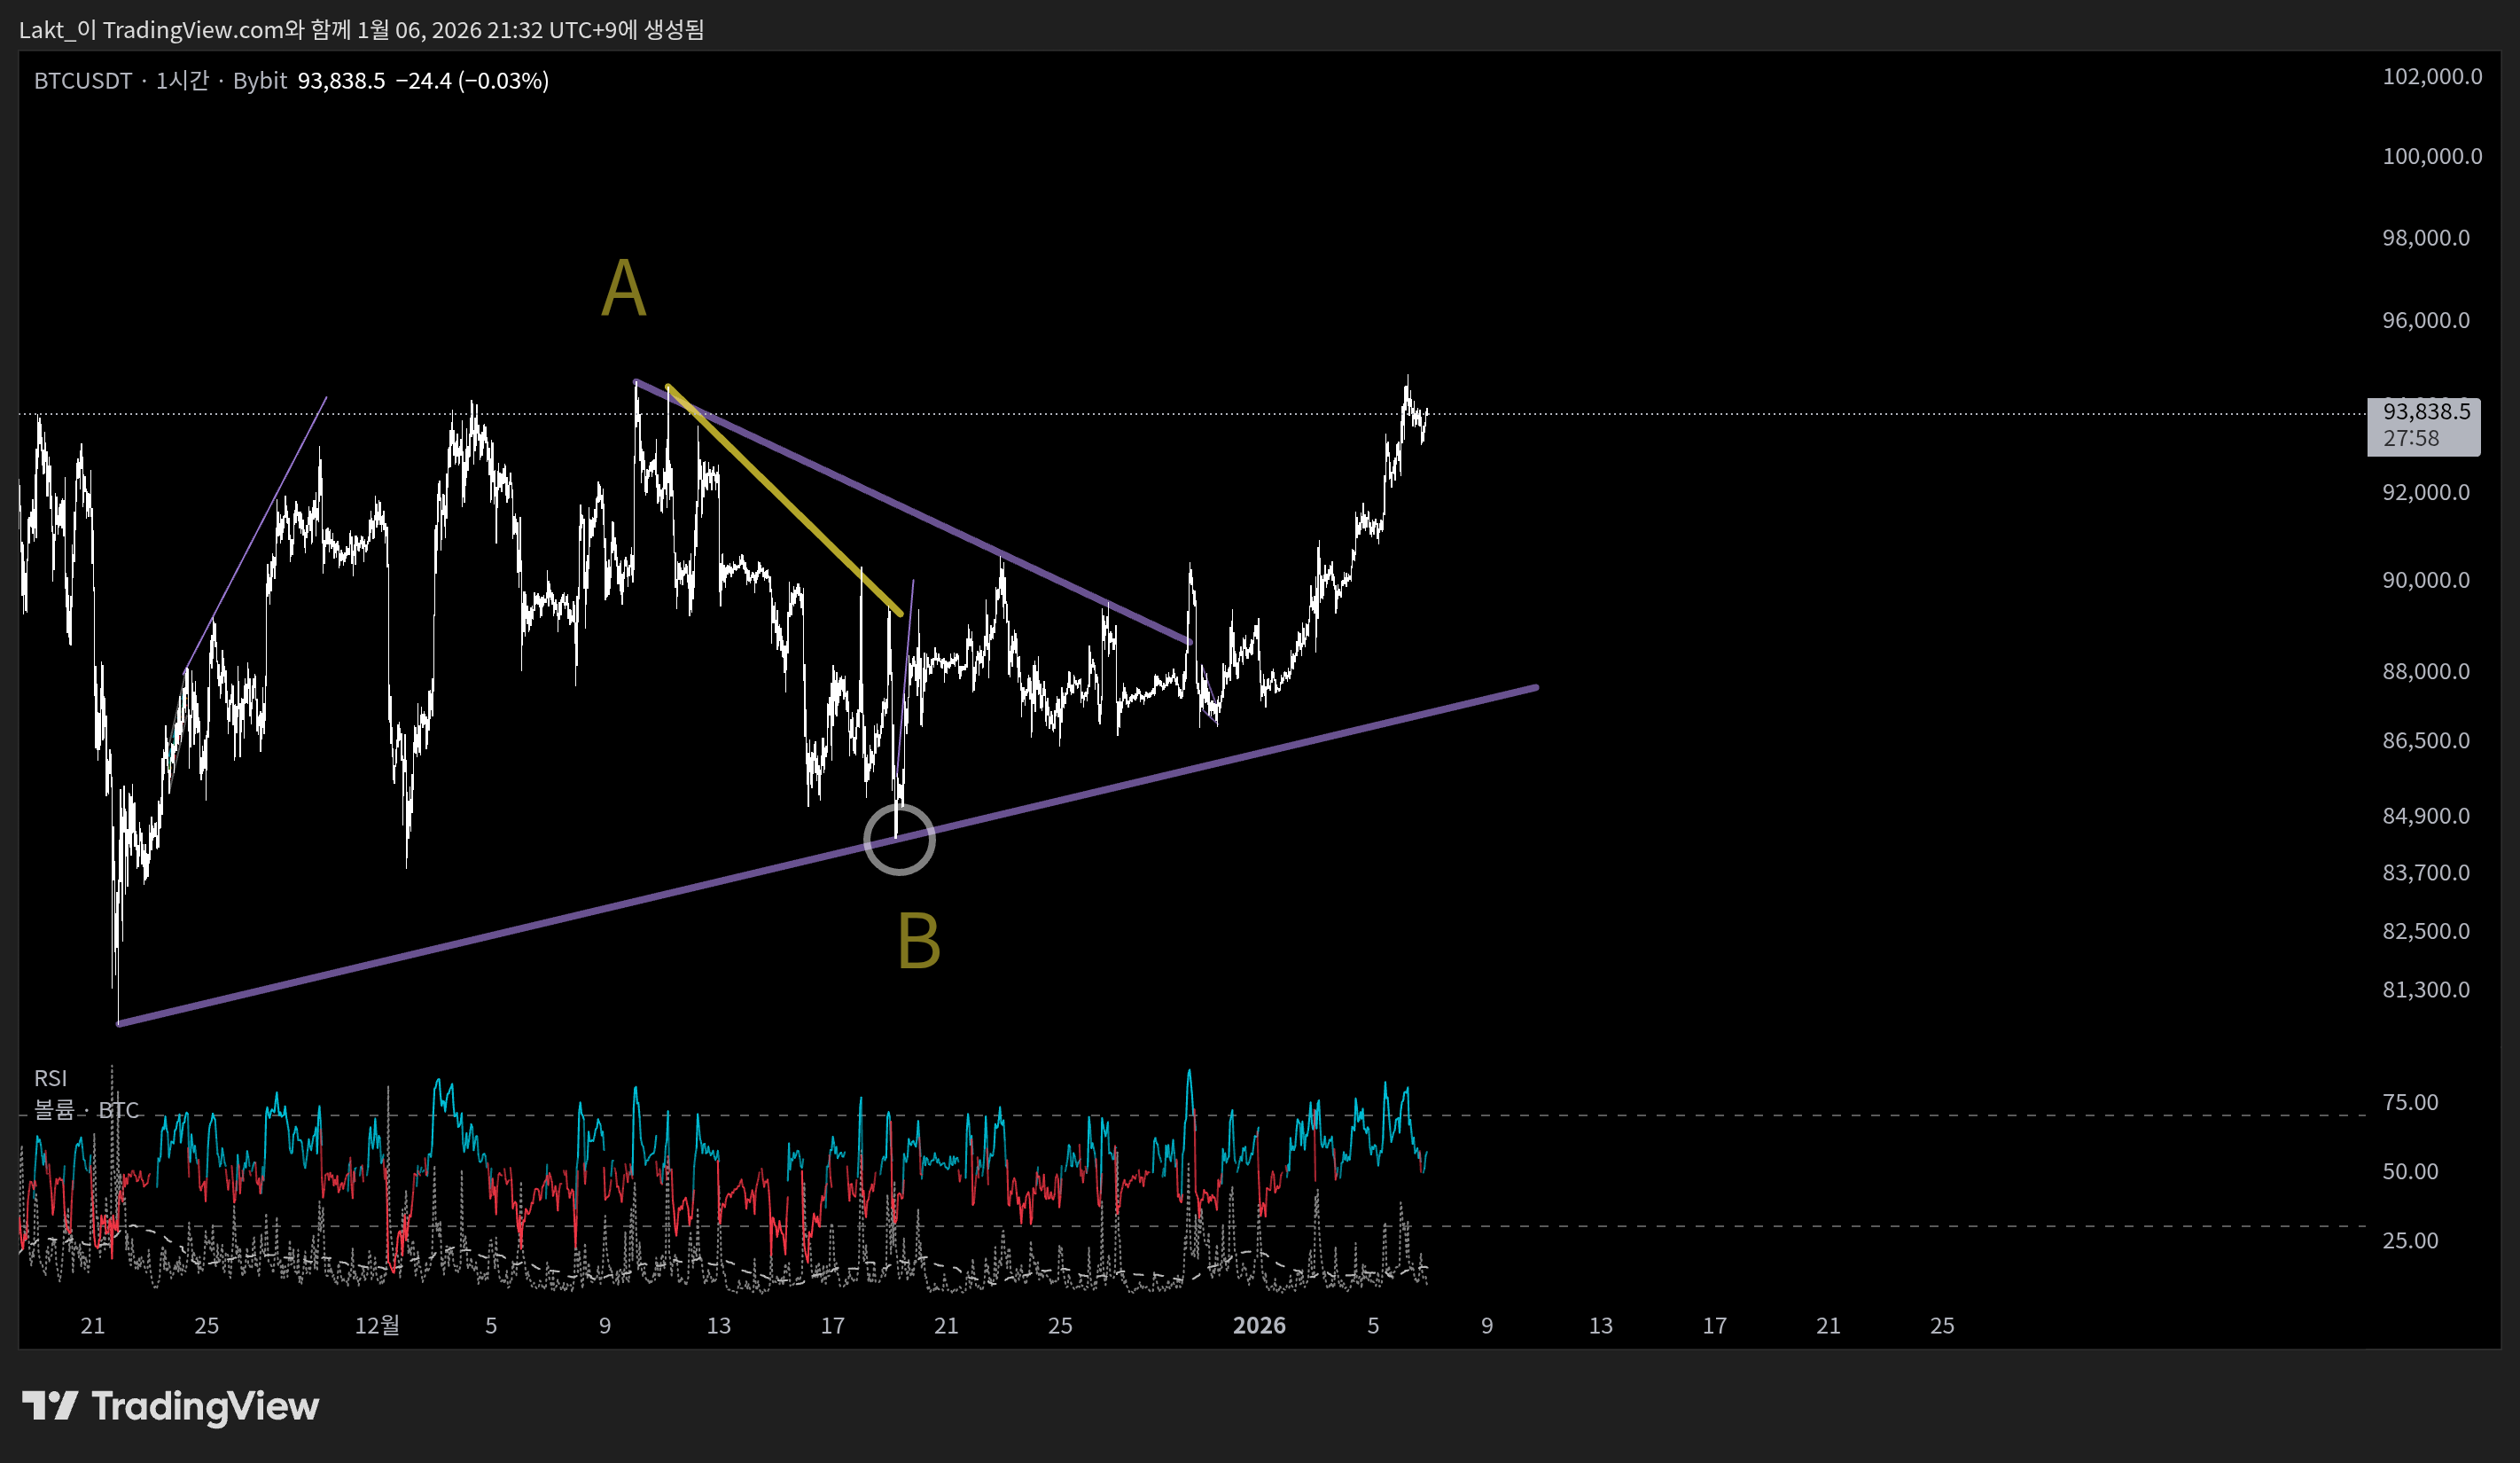
Task: Click the RSI 25.00 scale label
Action: tap(2410, 1240)
